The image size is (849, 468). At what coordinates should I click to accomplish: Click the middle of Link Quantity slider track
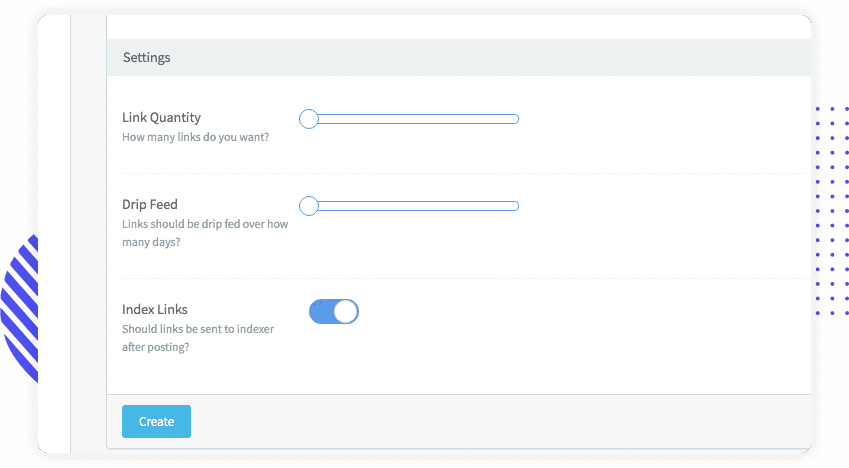(414, 119)
